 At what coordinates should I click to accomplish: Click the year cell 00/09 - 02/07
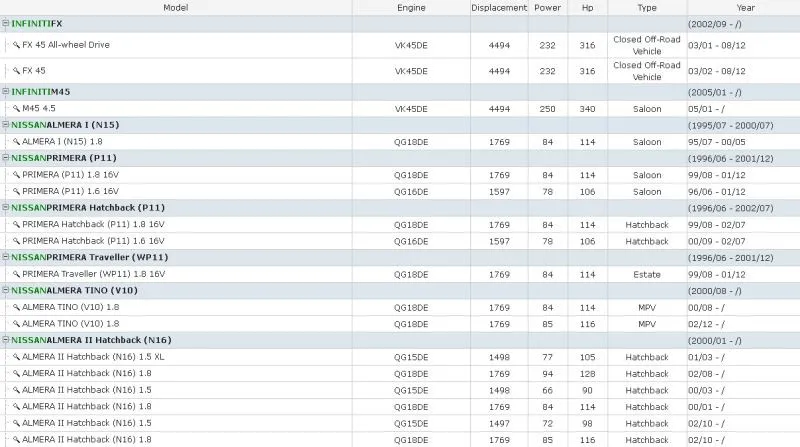(716, 241)
